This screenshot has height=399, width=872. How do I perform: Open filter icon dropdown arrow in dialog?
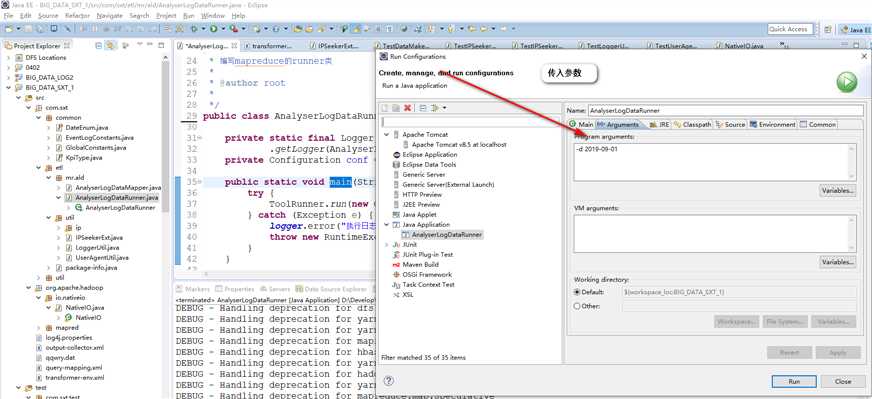click(444, 108)
